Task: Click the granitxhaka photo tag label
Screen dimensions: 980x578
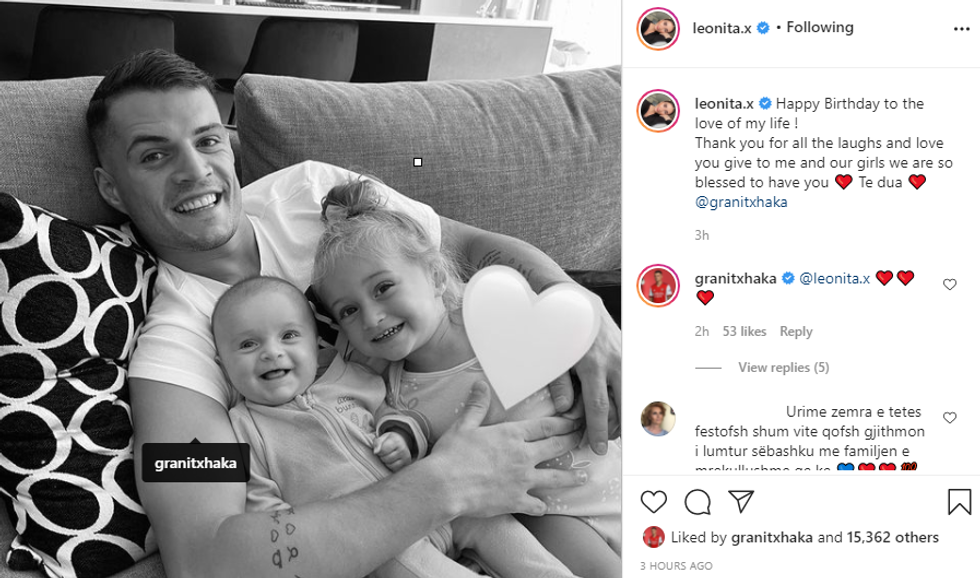Action: click(196, 463)
